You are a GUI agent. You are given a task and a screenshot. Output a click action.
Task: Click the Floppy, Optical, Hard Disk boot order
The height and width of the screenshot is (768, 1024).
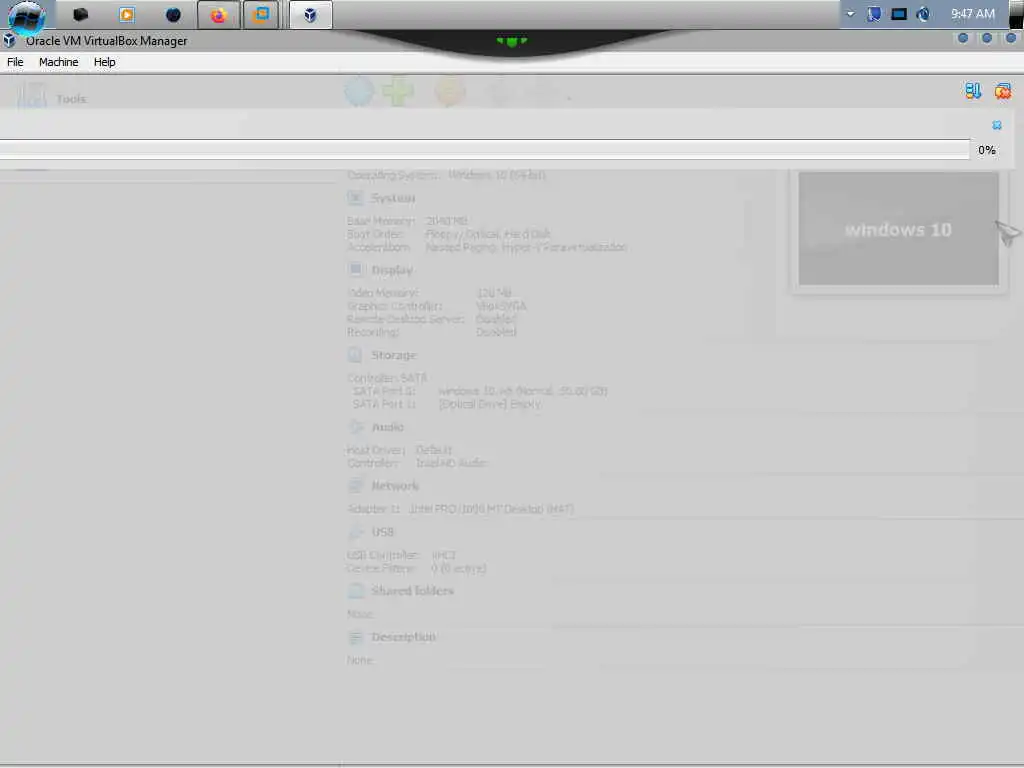[488, 234]
